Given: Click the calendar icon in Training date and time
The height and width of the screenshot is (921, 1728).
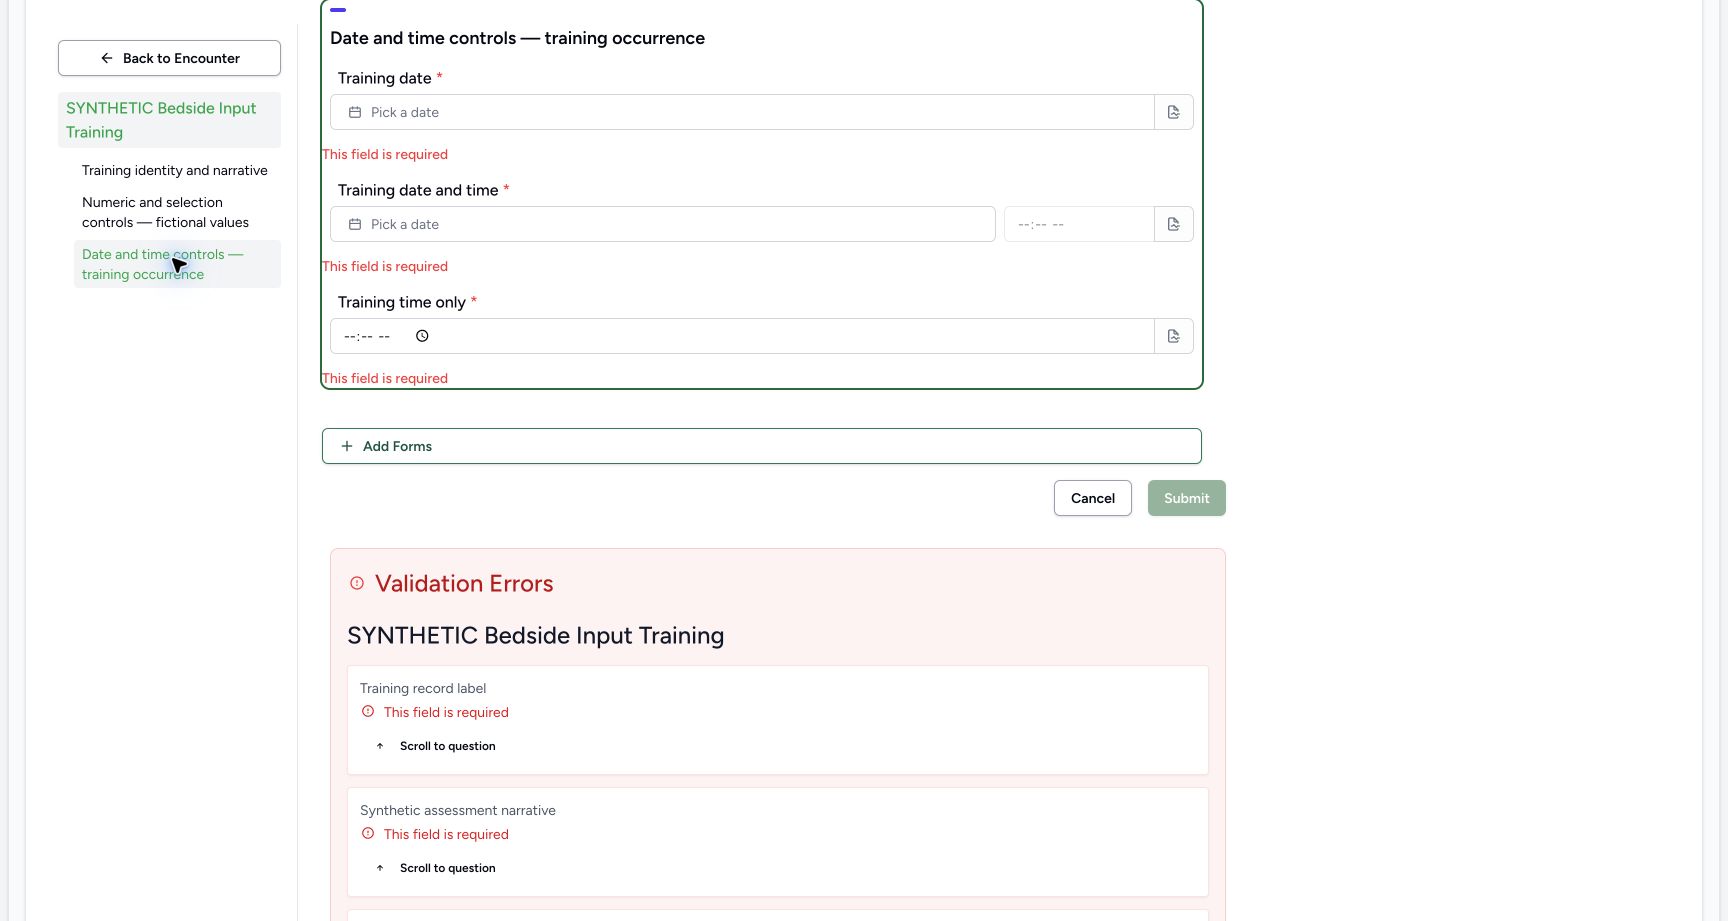Looking at the screenshot, I should click(x=355, y=224).
